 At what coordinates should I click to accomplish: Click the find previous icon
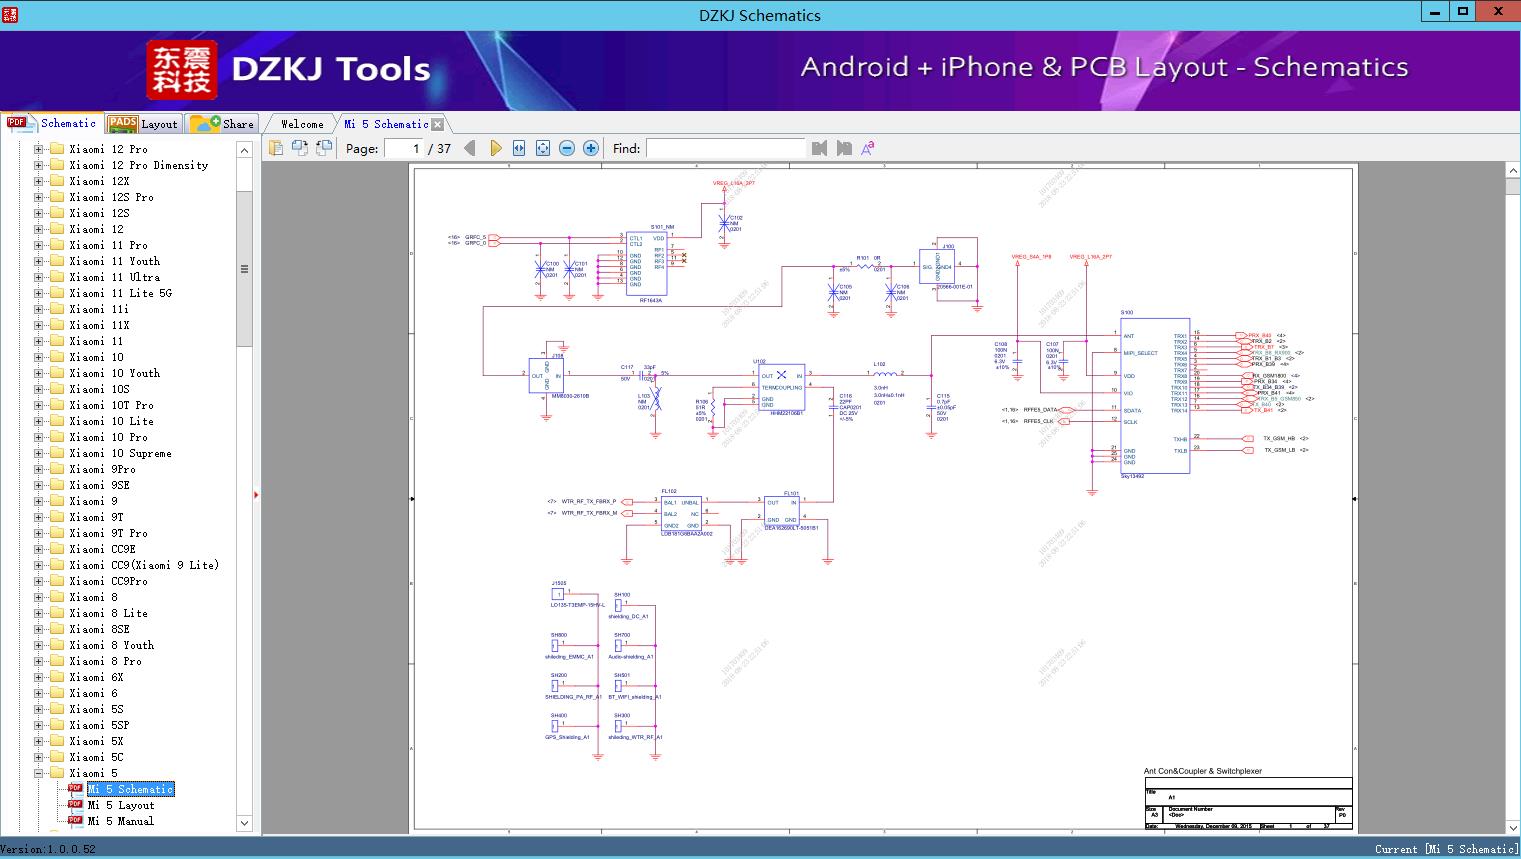[x=820, y=148]
